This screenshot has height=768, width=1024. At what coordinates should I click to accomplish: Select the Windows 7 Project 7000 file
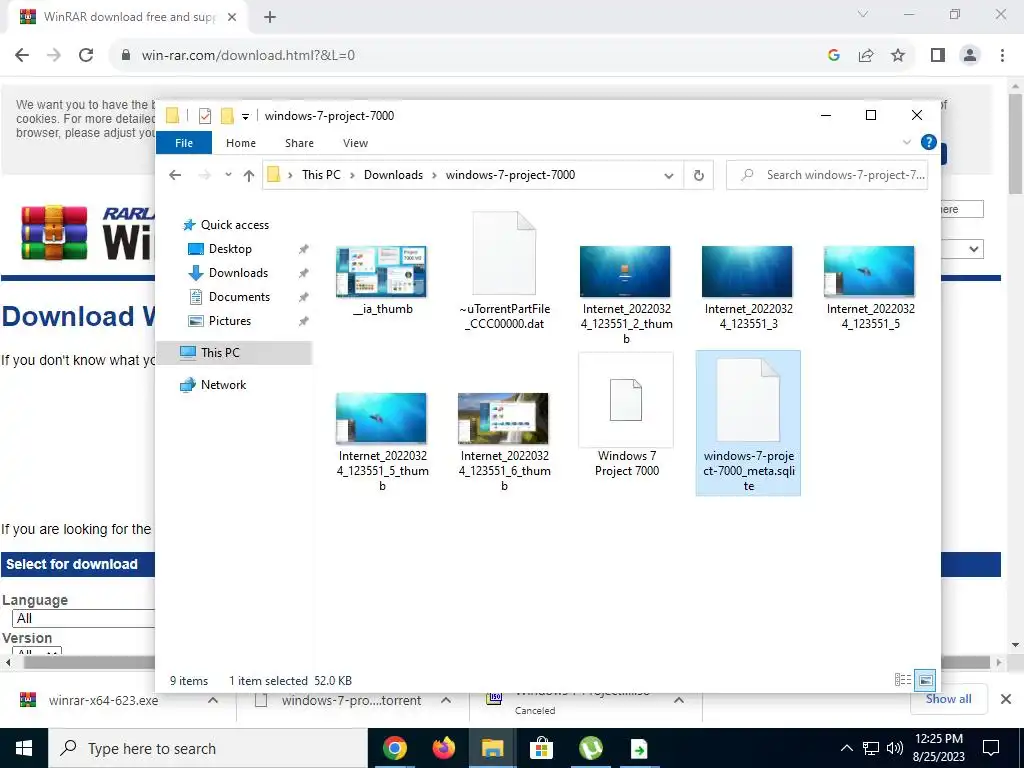pyautogui.click(x=626, y=417)
